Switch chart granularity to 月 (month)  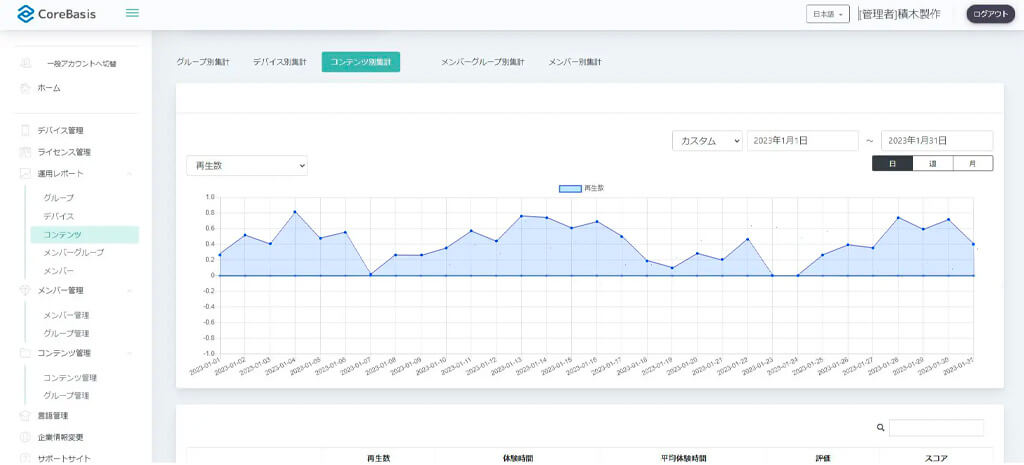(x=972, y=163)
